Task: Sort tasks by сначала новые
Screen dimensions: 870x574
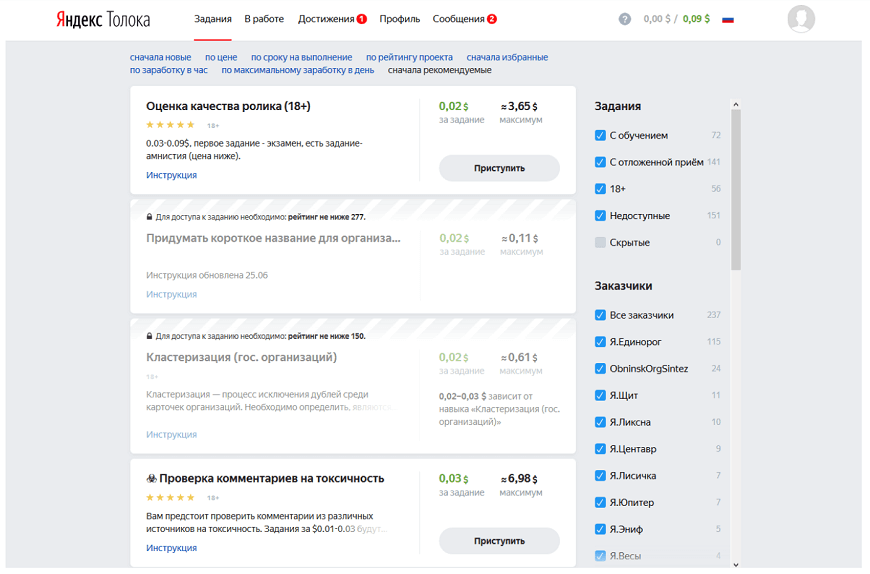Action: click(160, 57)
